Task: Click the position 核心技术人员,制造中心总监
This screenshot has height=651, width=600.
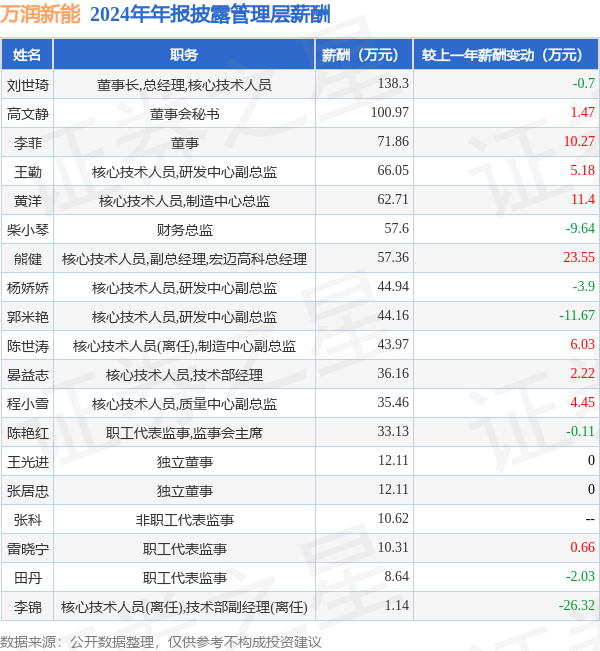Action: click(184, 201)
